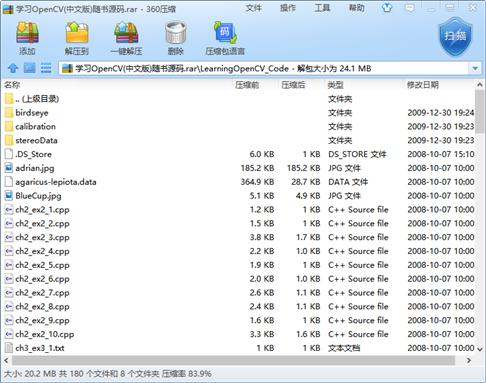Click the scroll up arrow of file list

tap(480, 85)
